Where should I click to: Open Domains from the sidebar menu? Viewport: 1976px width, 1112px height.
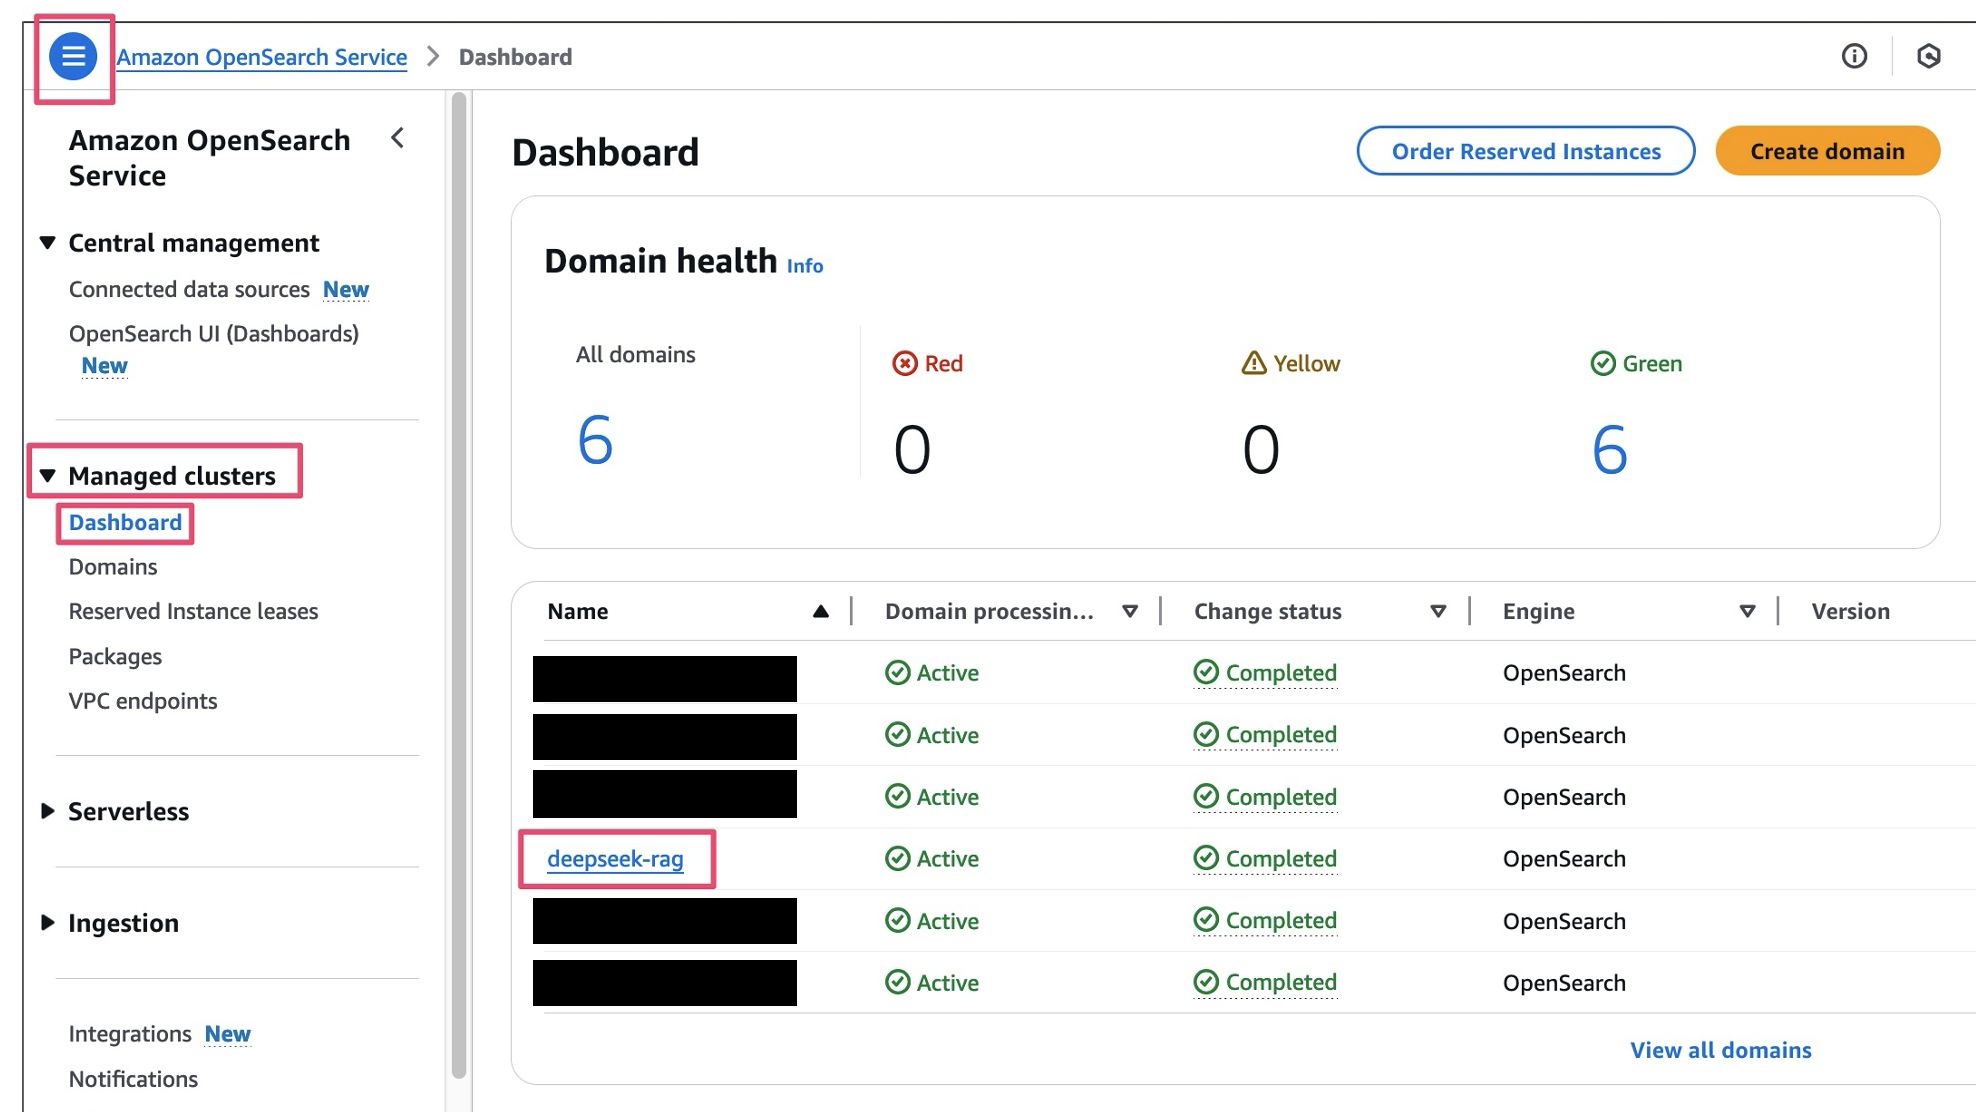point(112,566)
